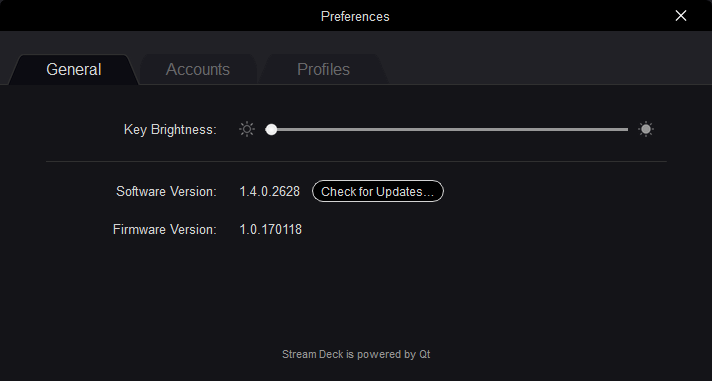Set Key Brightness to the slider's midpoint
Screen dimensions: 712x381
click(x=447, y=129)
